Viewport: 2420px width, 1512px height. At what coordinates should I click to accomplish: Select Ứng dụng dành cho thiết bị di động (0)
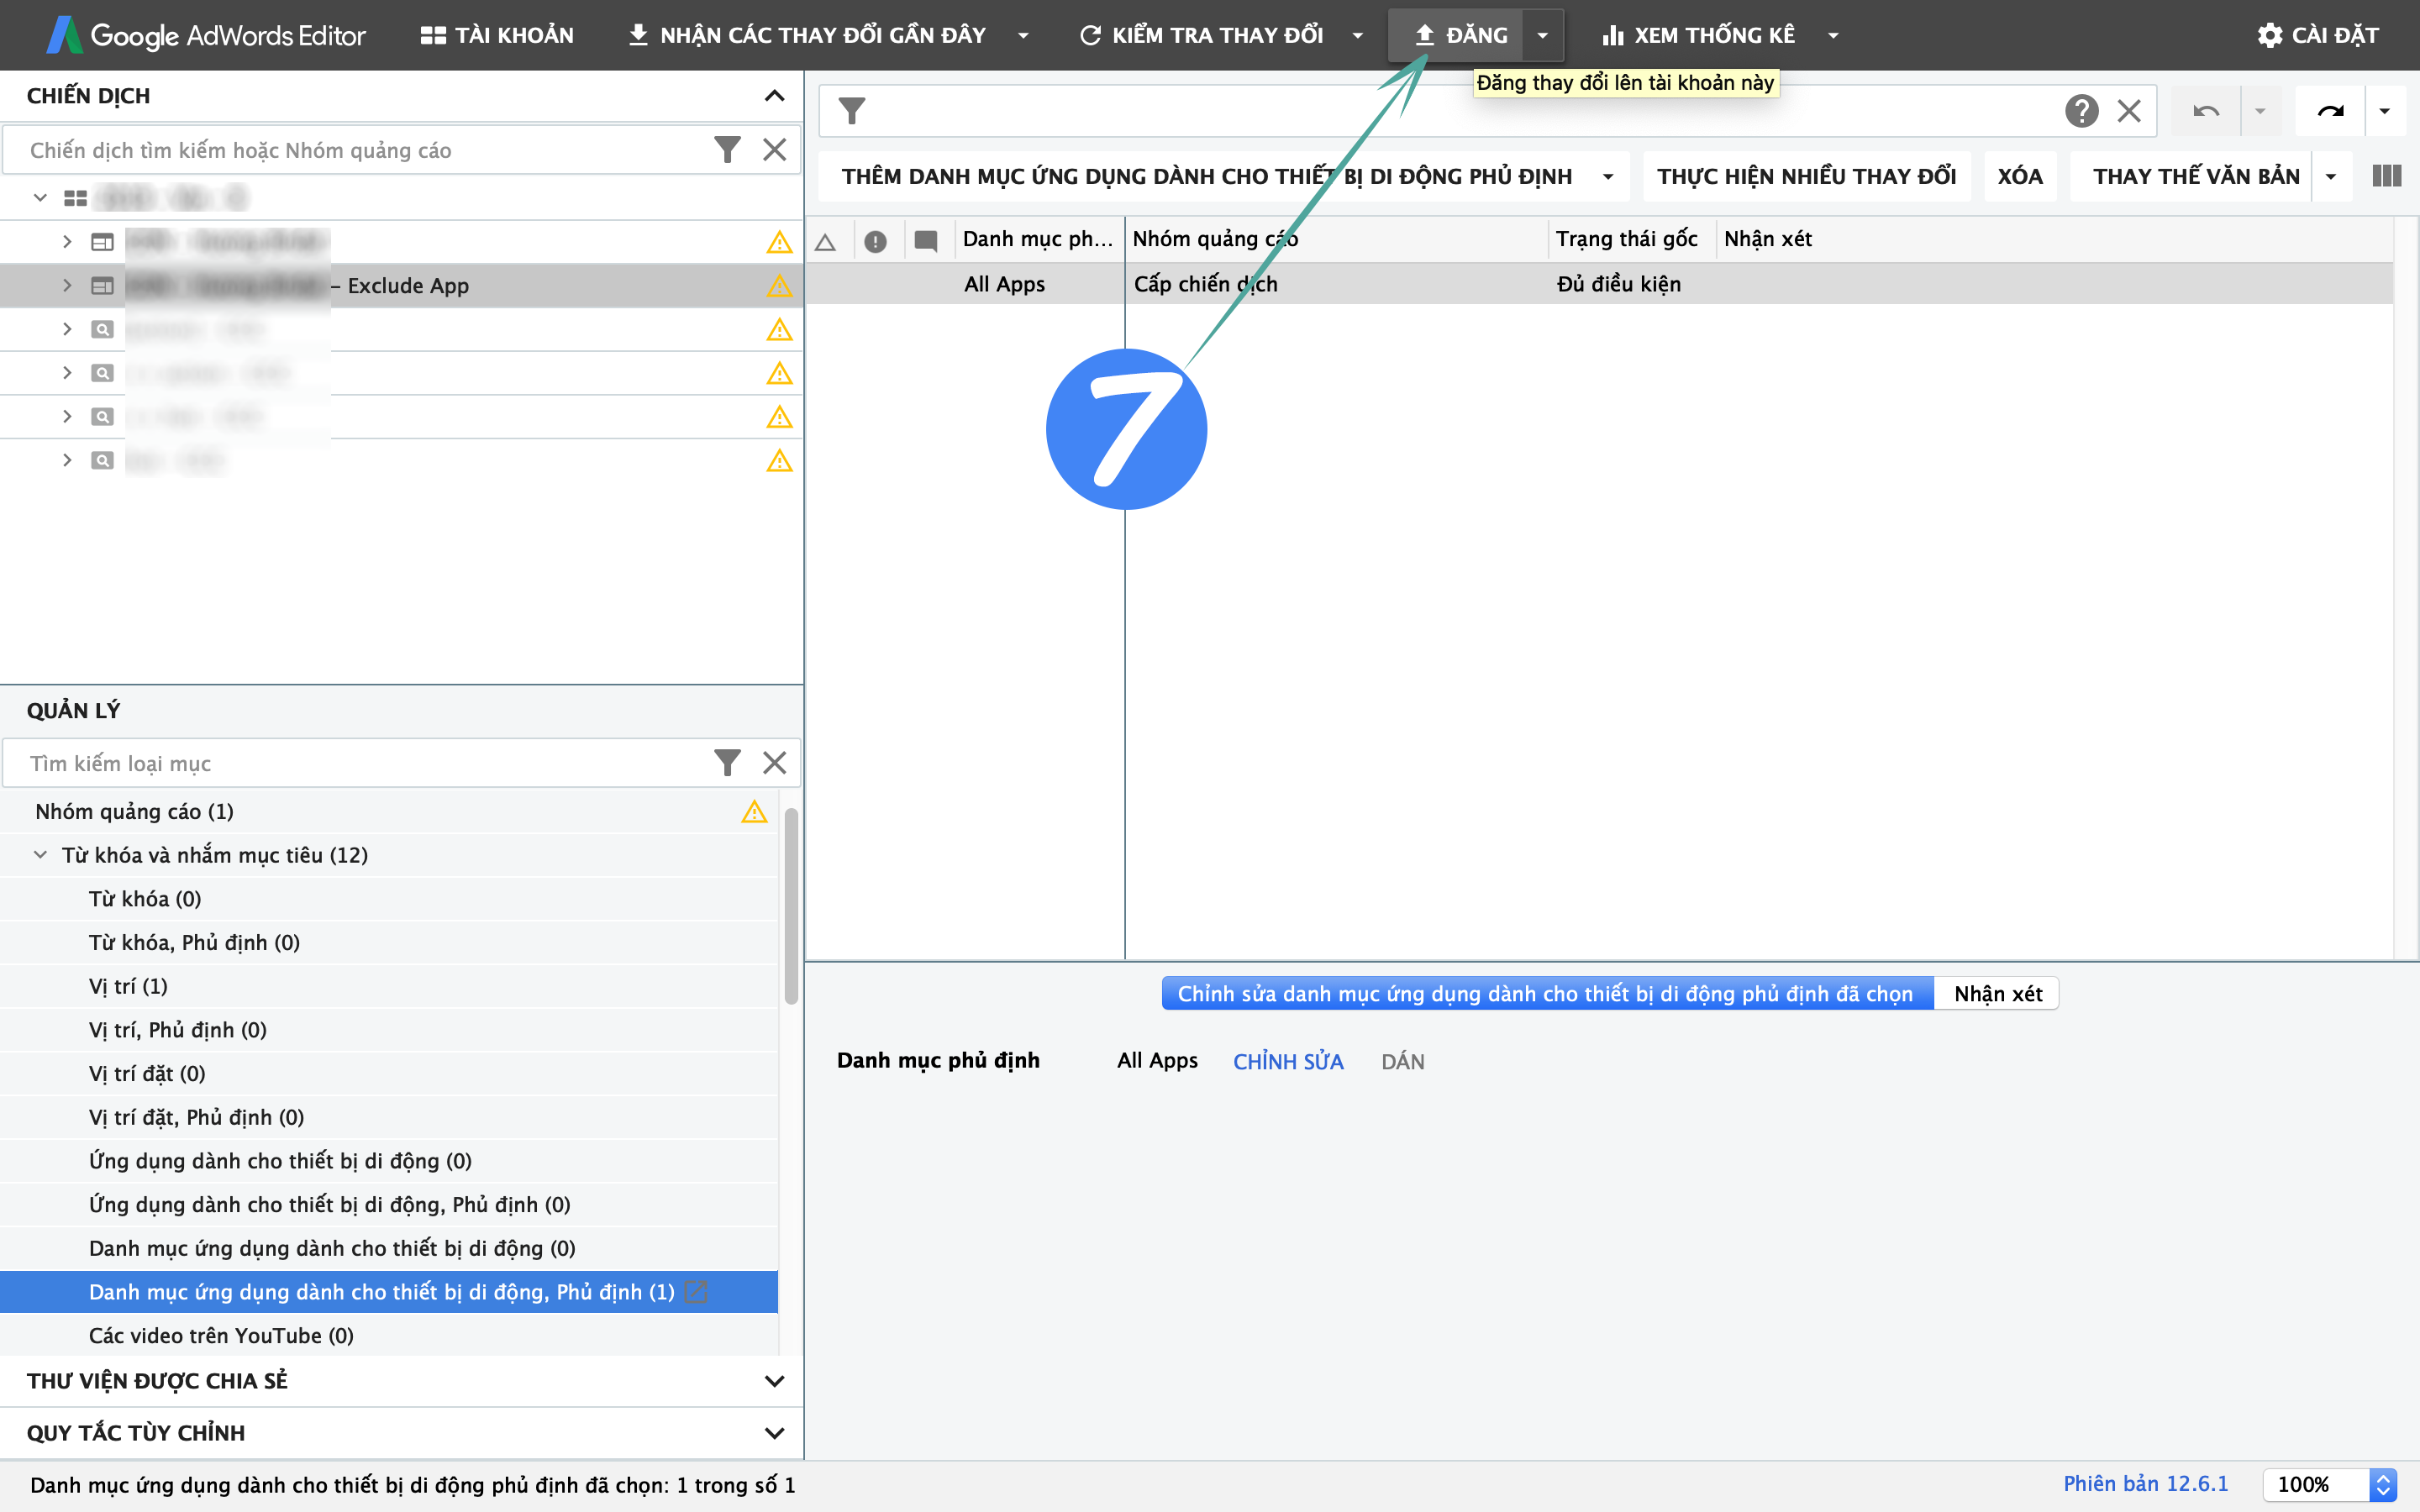(x=388, y=1161)
